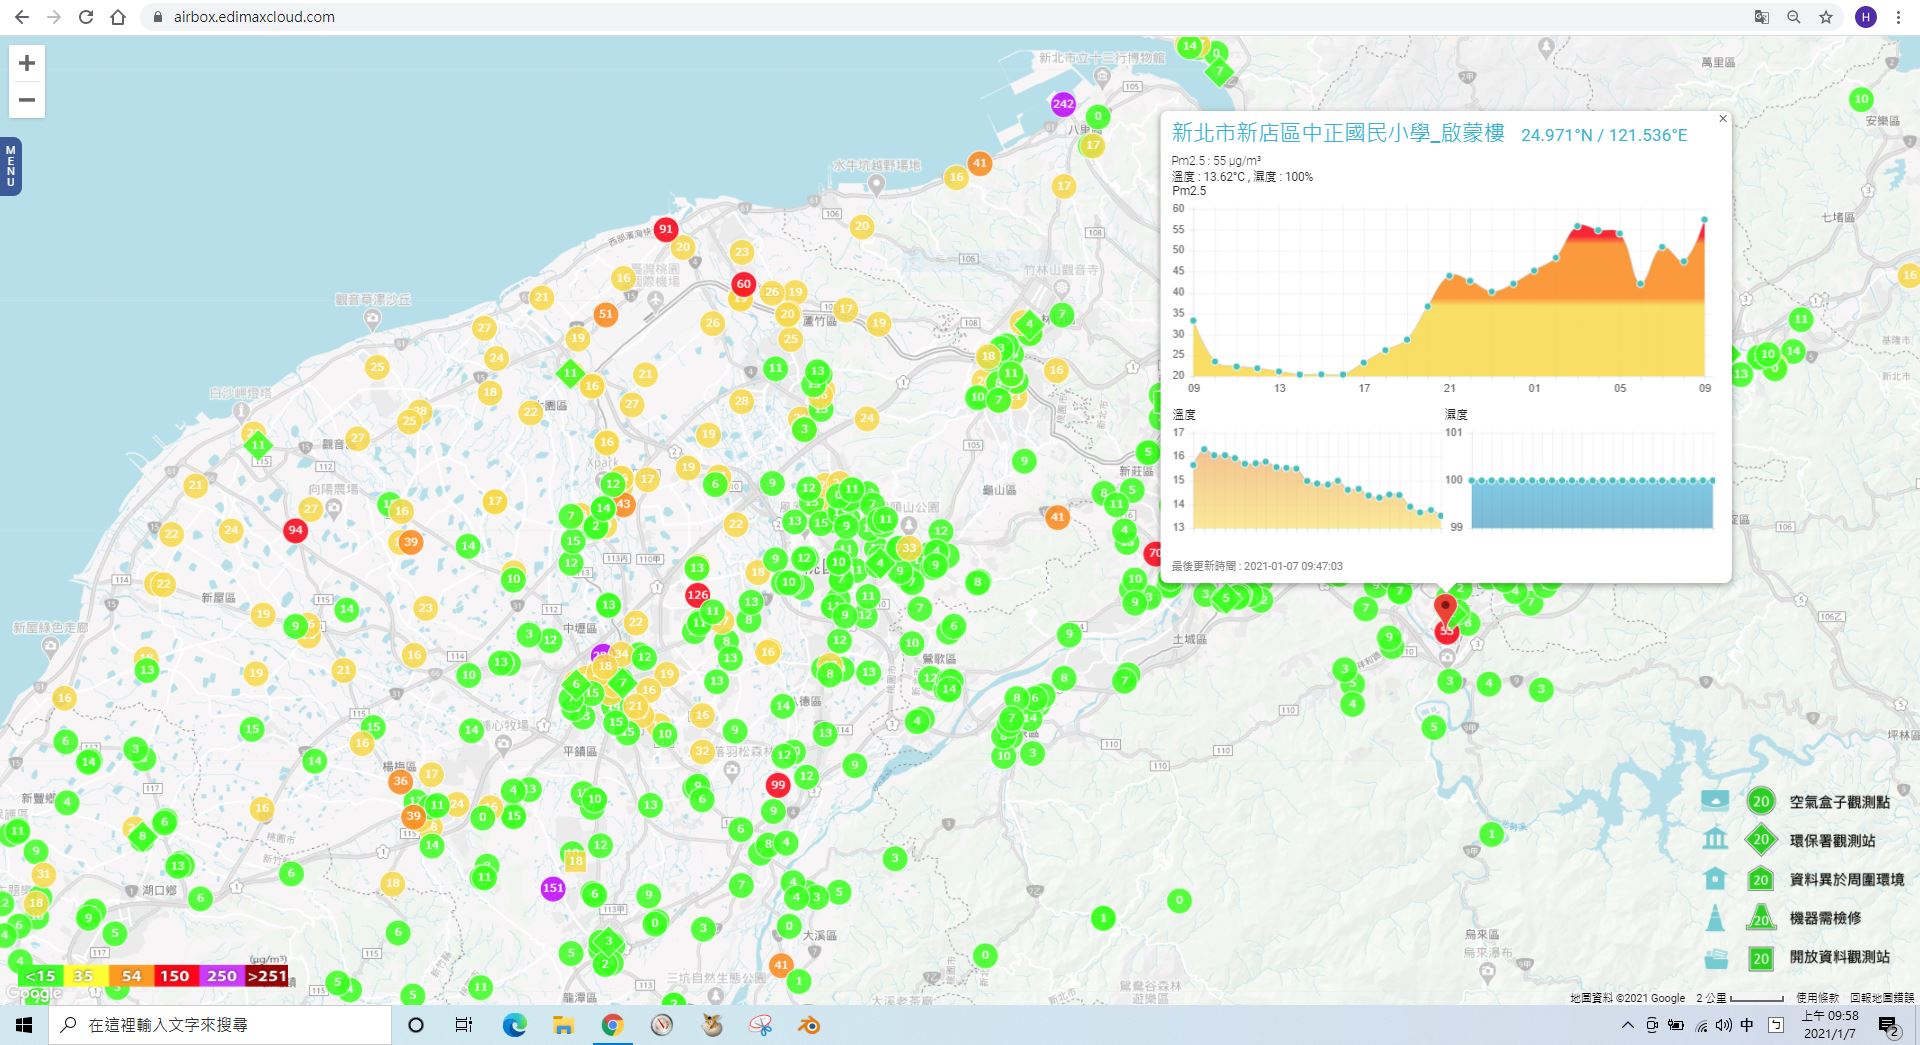This screenshot has width=1920, height=1045.
Task: Click the dark red >251 color scale swatch
Action: tap(267, 976)
